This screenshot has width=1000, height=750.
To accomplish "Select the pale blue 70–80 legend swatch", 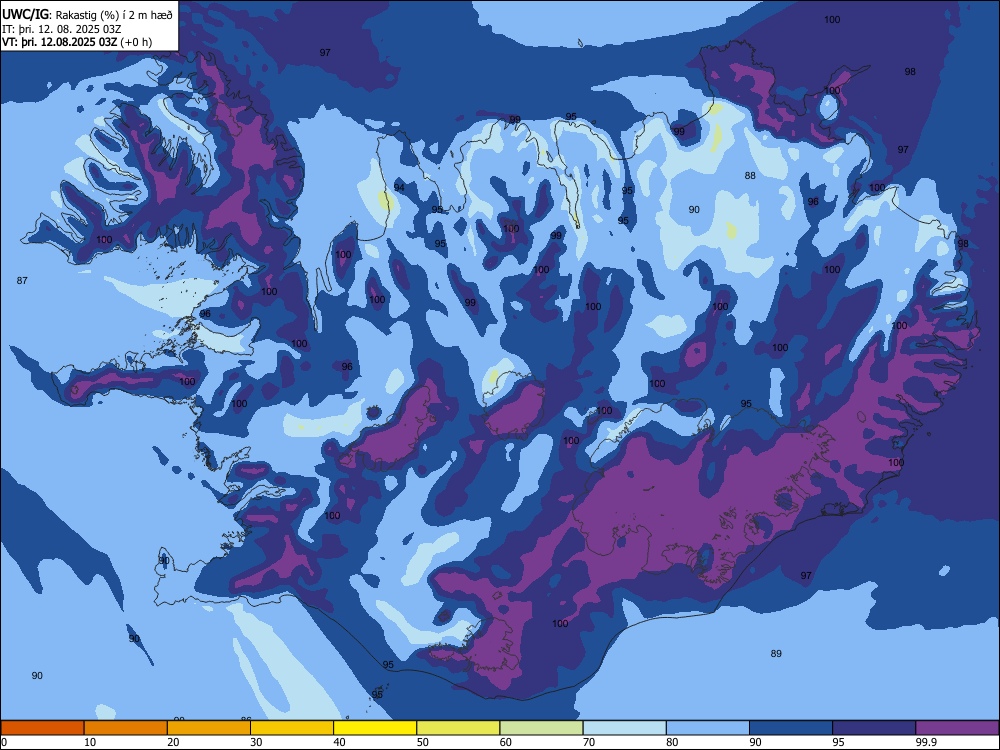I will (624, 728).
